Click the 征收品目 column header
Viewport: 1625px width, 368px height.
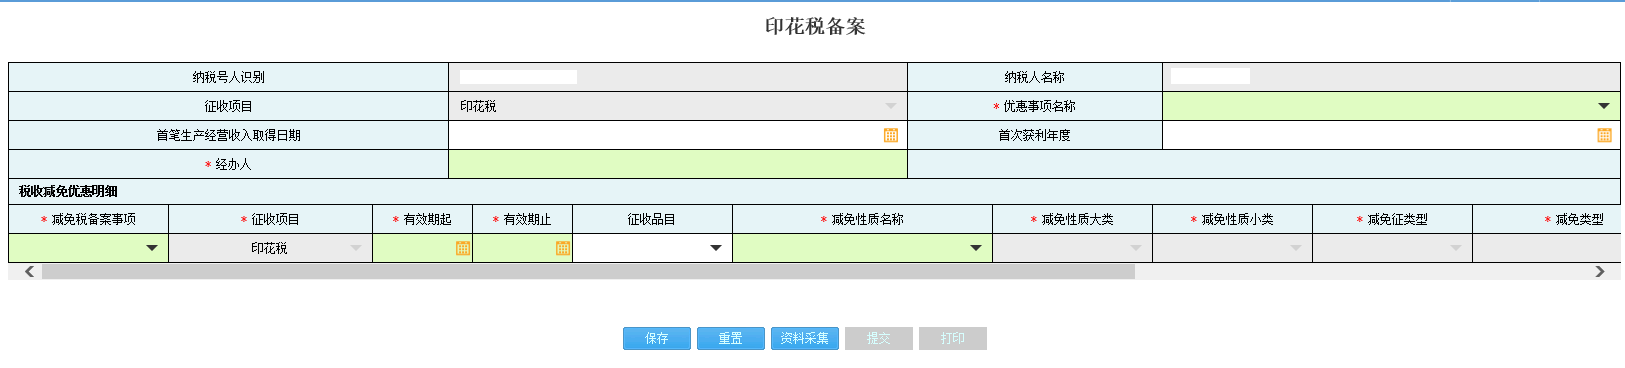pos(652,219)
